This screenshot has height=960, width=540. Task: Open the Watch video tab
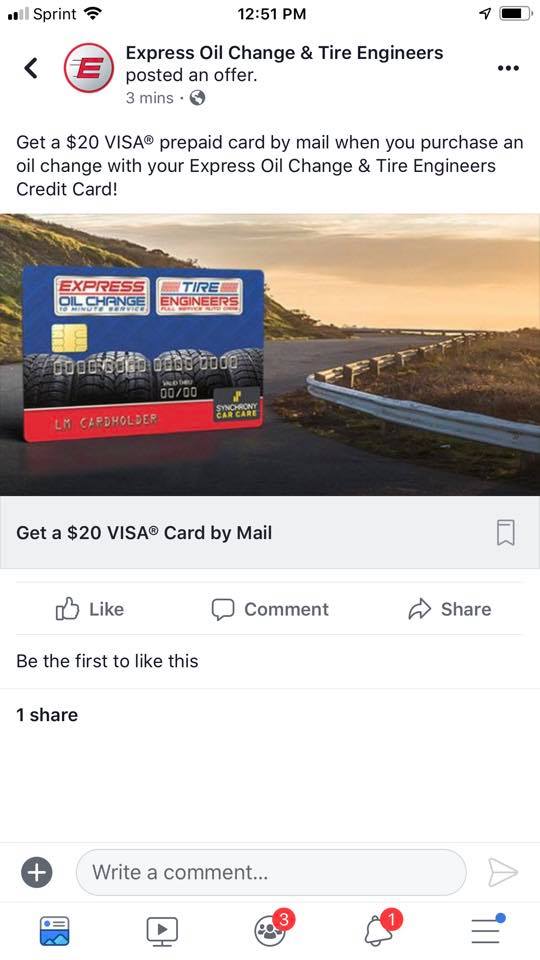tap(162, 931)
